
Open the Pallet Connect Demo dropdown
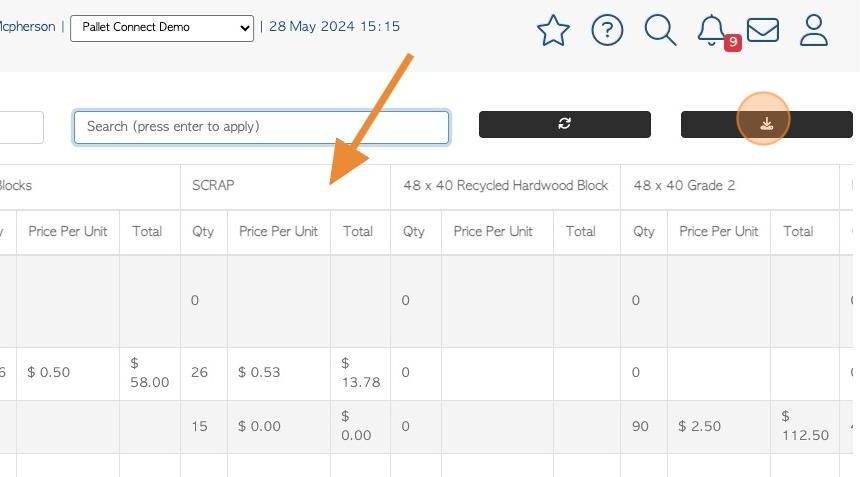pos(162,28)
